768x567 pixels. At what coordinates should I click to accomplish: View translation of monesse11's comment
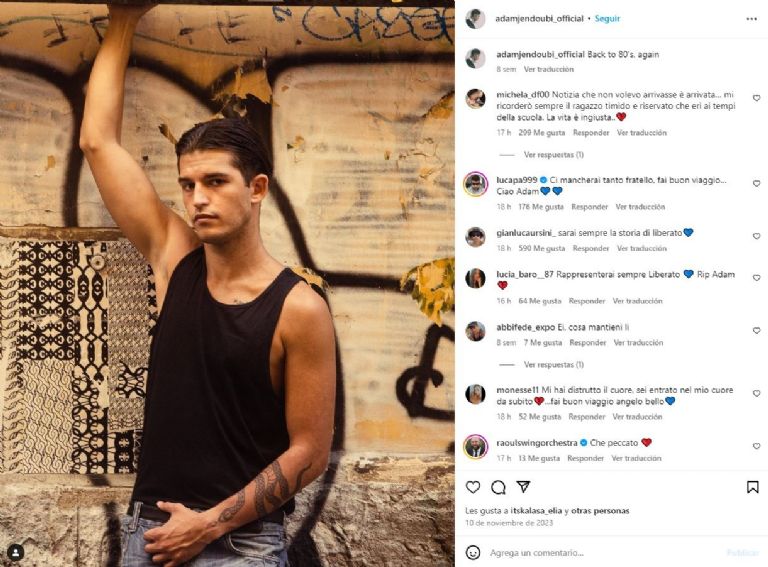click(x=637, y=417)
